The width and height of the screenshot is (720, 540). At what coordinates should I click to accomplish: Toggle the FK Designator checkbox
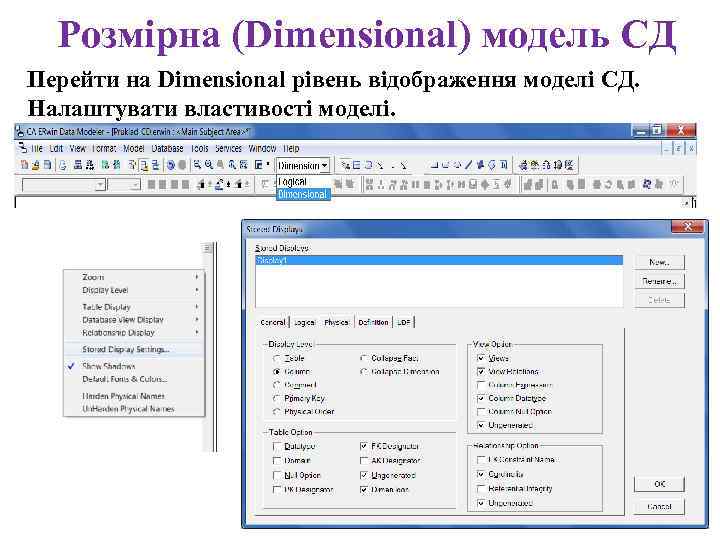(364, 446)
